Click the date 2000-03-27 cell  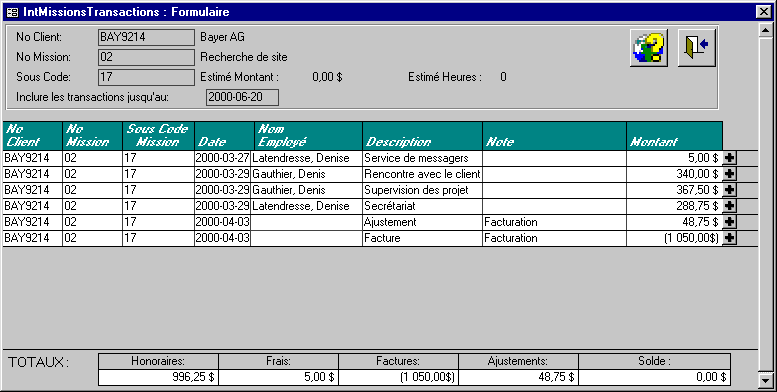click(222, 158)
